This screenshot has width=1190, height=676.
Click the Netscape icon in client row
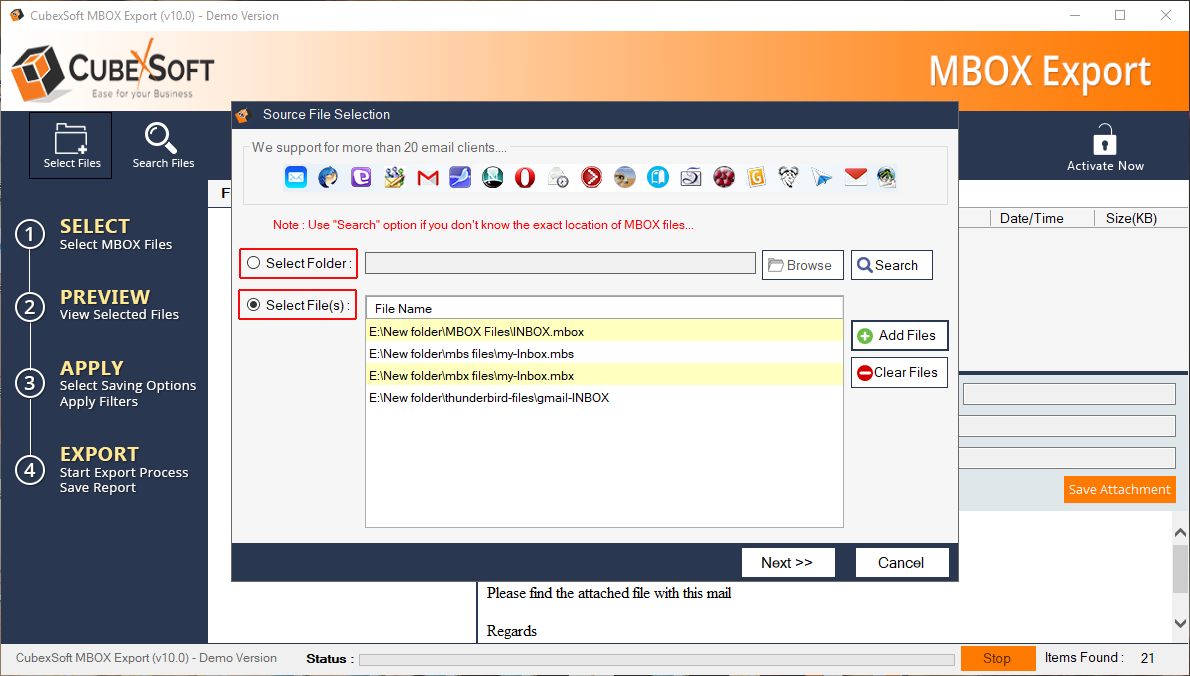492,178
